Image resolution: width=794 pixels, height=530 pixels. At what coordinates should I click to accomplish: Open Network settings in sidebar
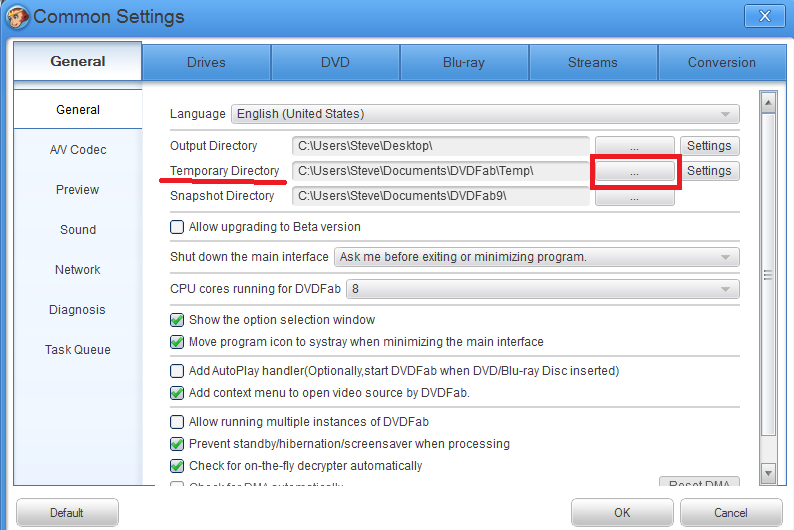pyautogui.click(x=78, y=270)
